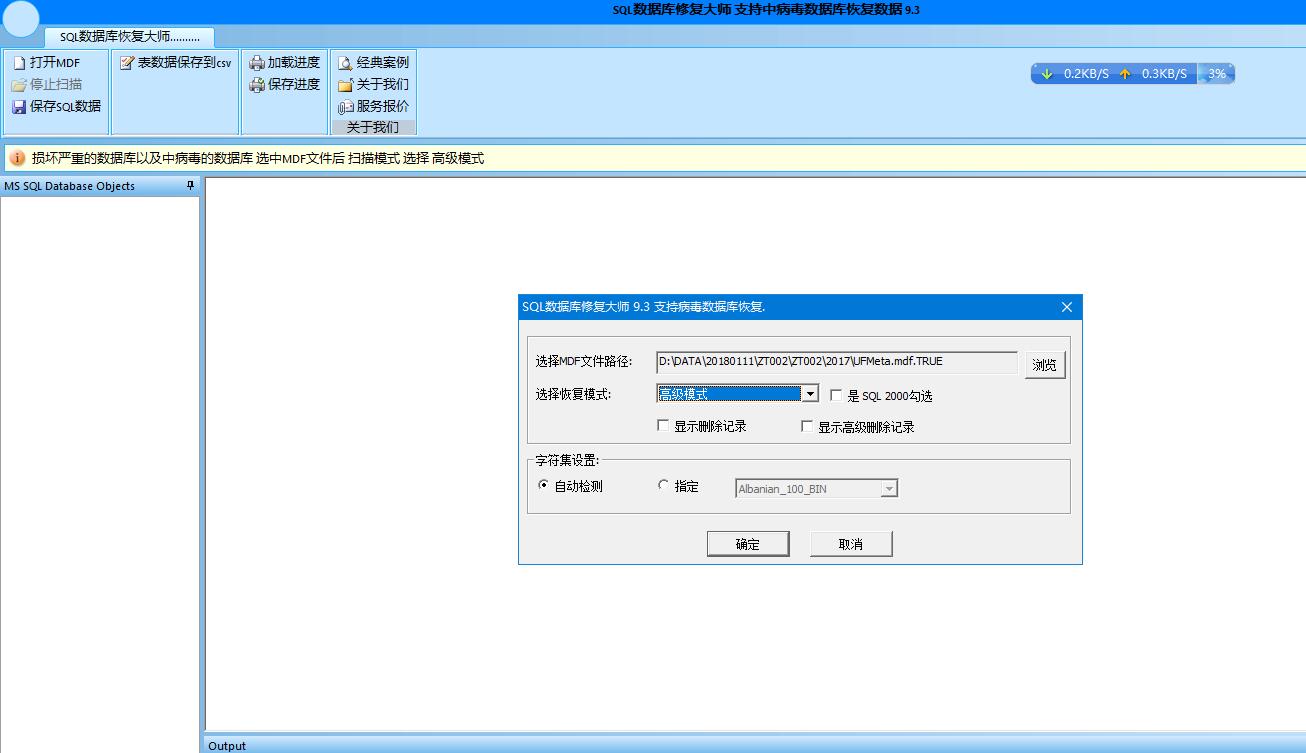Viewport: 1306px width, 753px height.
Task: Enable 显示高级删除记录 checkbox
Action: click(x=857, y=427)
